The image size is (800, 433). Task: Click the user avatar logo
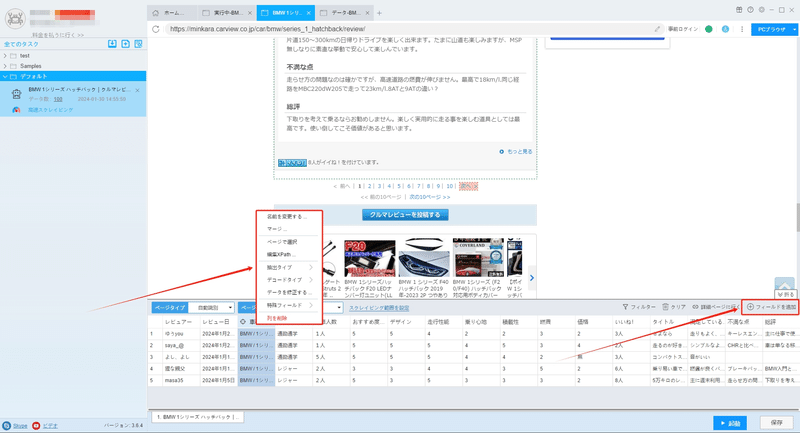(15, 19)
